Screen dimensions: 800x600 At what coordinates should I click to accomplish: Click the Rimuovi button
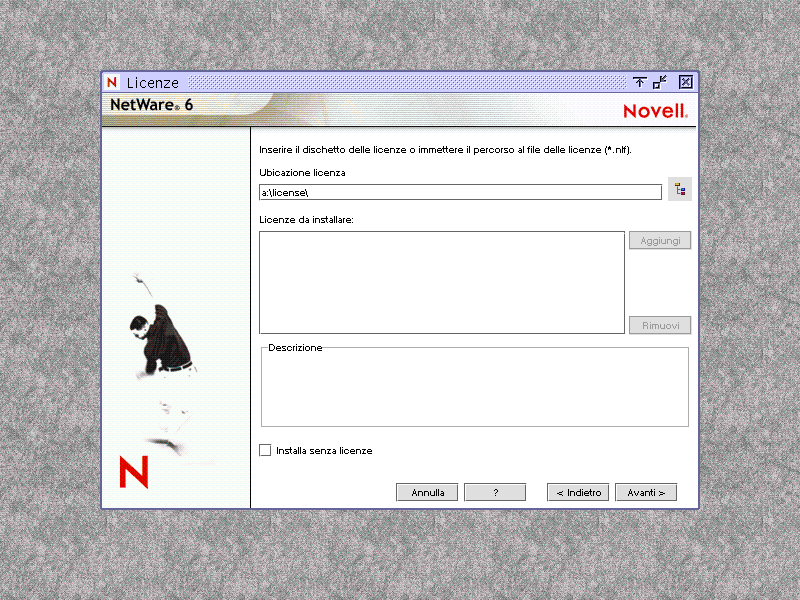click(x=660, y=325)
